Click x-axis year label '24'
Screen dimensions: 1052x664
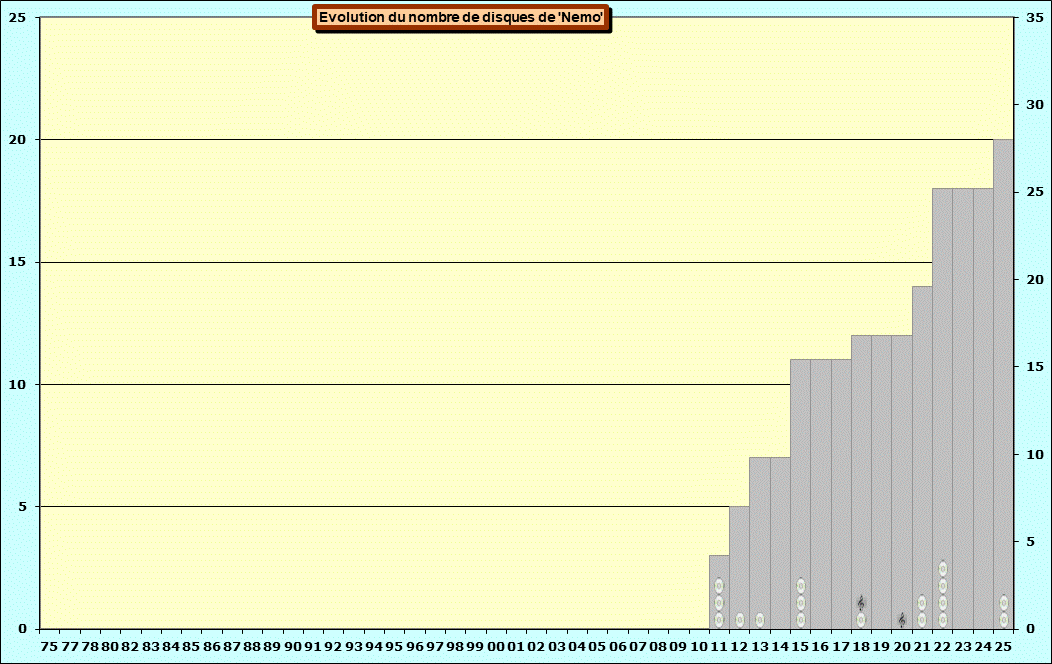click(983, 647)
